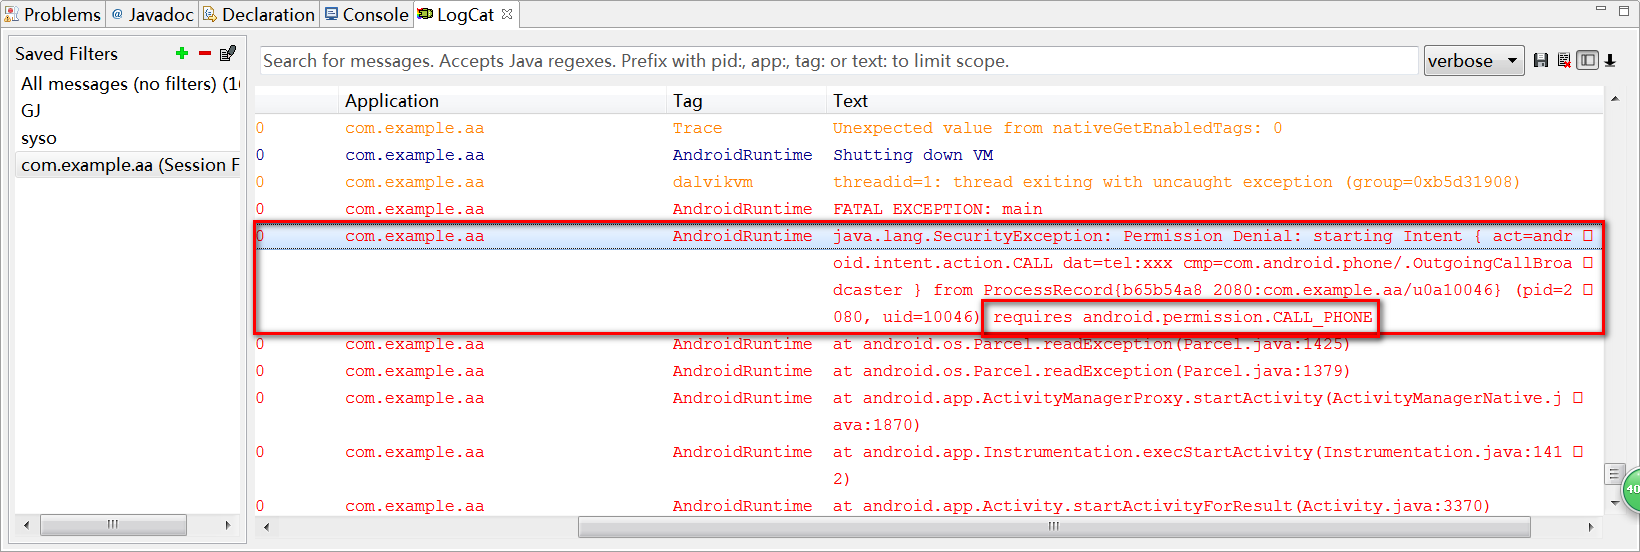This screenshot has width=1640, height=552.
Task: Click log table horizontal scroll right arrow
Action: click(1591, 526)
